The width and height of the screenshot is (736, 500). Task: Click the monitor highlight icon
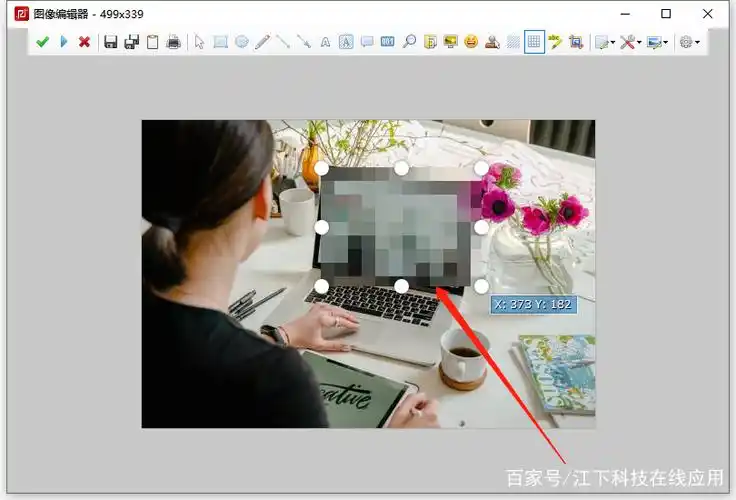pyautogui.click(x=451, y=42)
